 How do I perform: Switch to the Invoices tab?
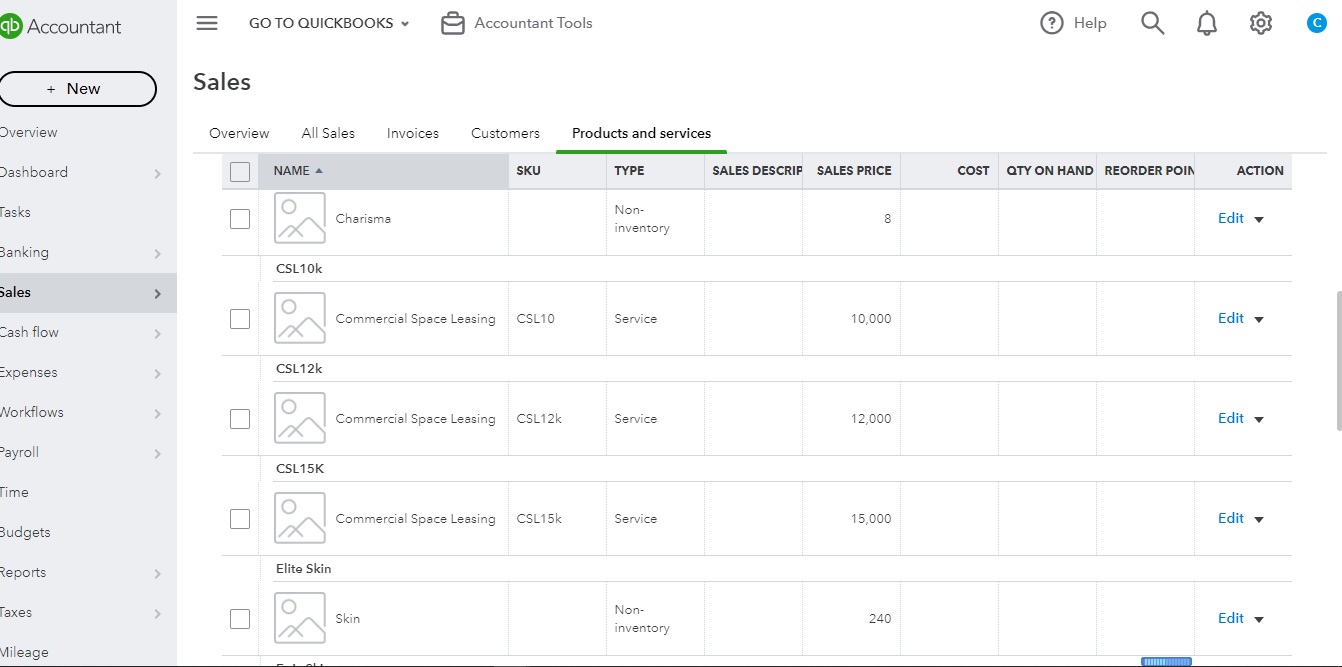(413, 133)
